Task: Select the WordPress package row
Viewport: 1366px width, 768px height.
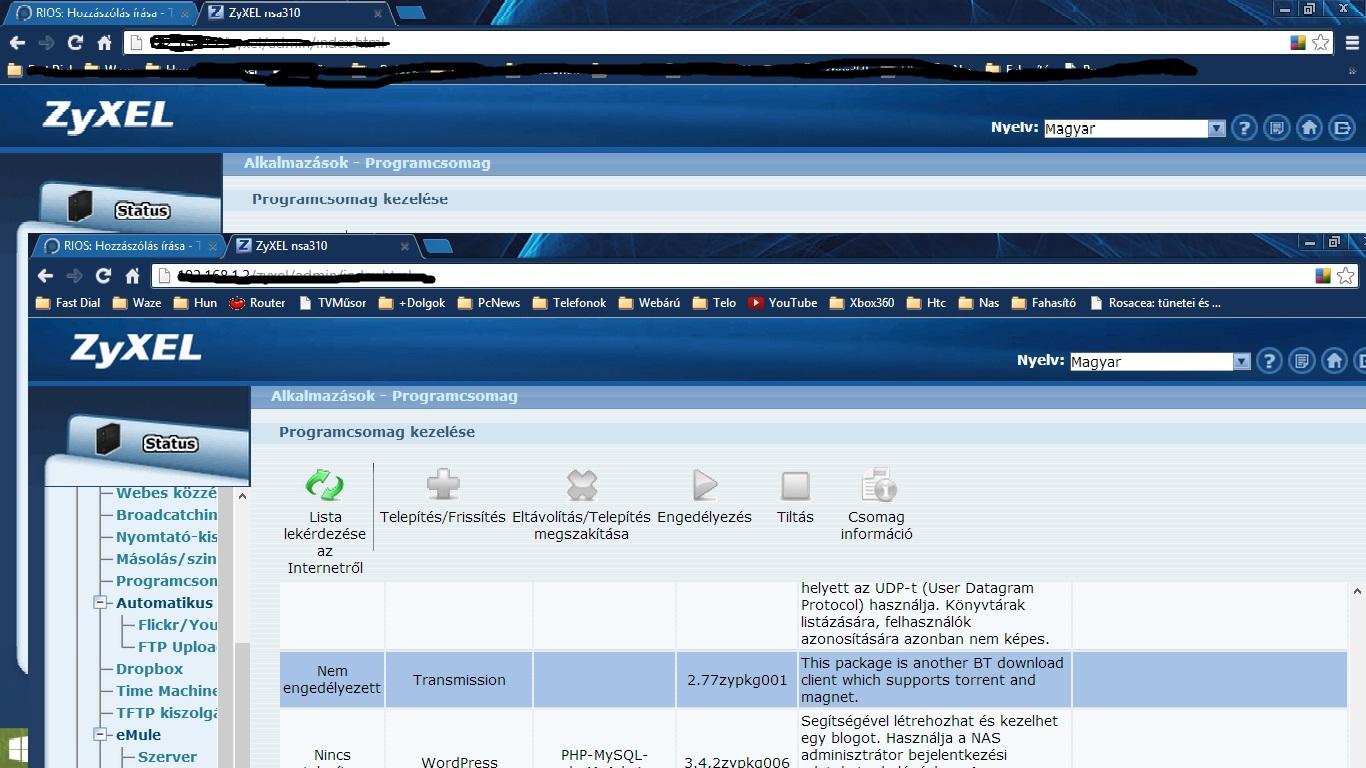Action: pos(813,739)
